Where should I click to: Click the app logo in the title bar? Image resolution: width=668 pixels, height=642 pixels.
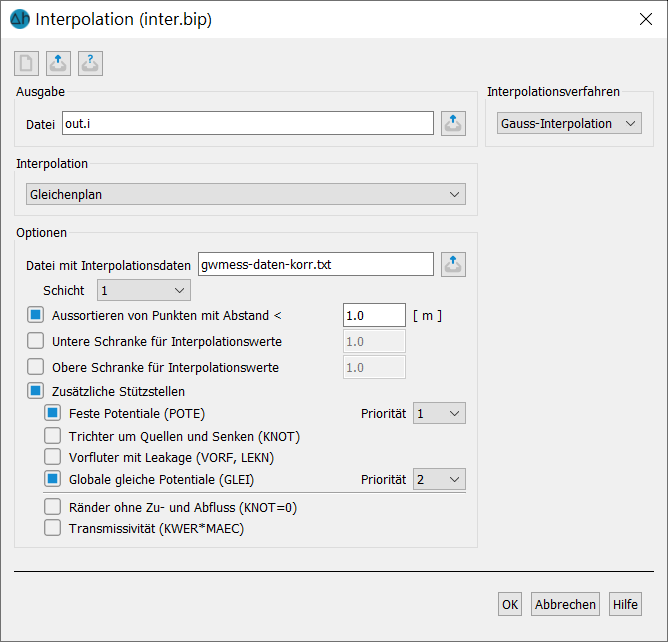click(20, 19)
